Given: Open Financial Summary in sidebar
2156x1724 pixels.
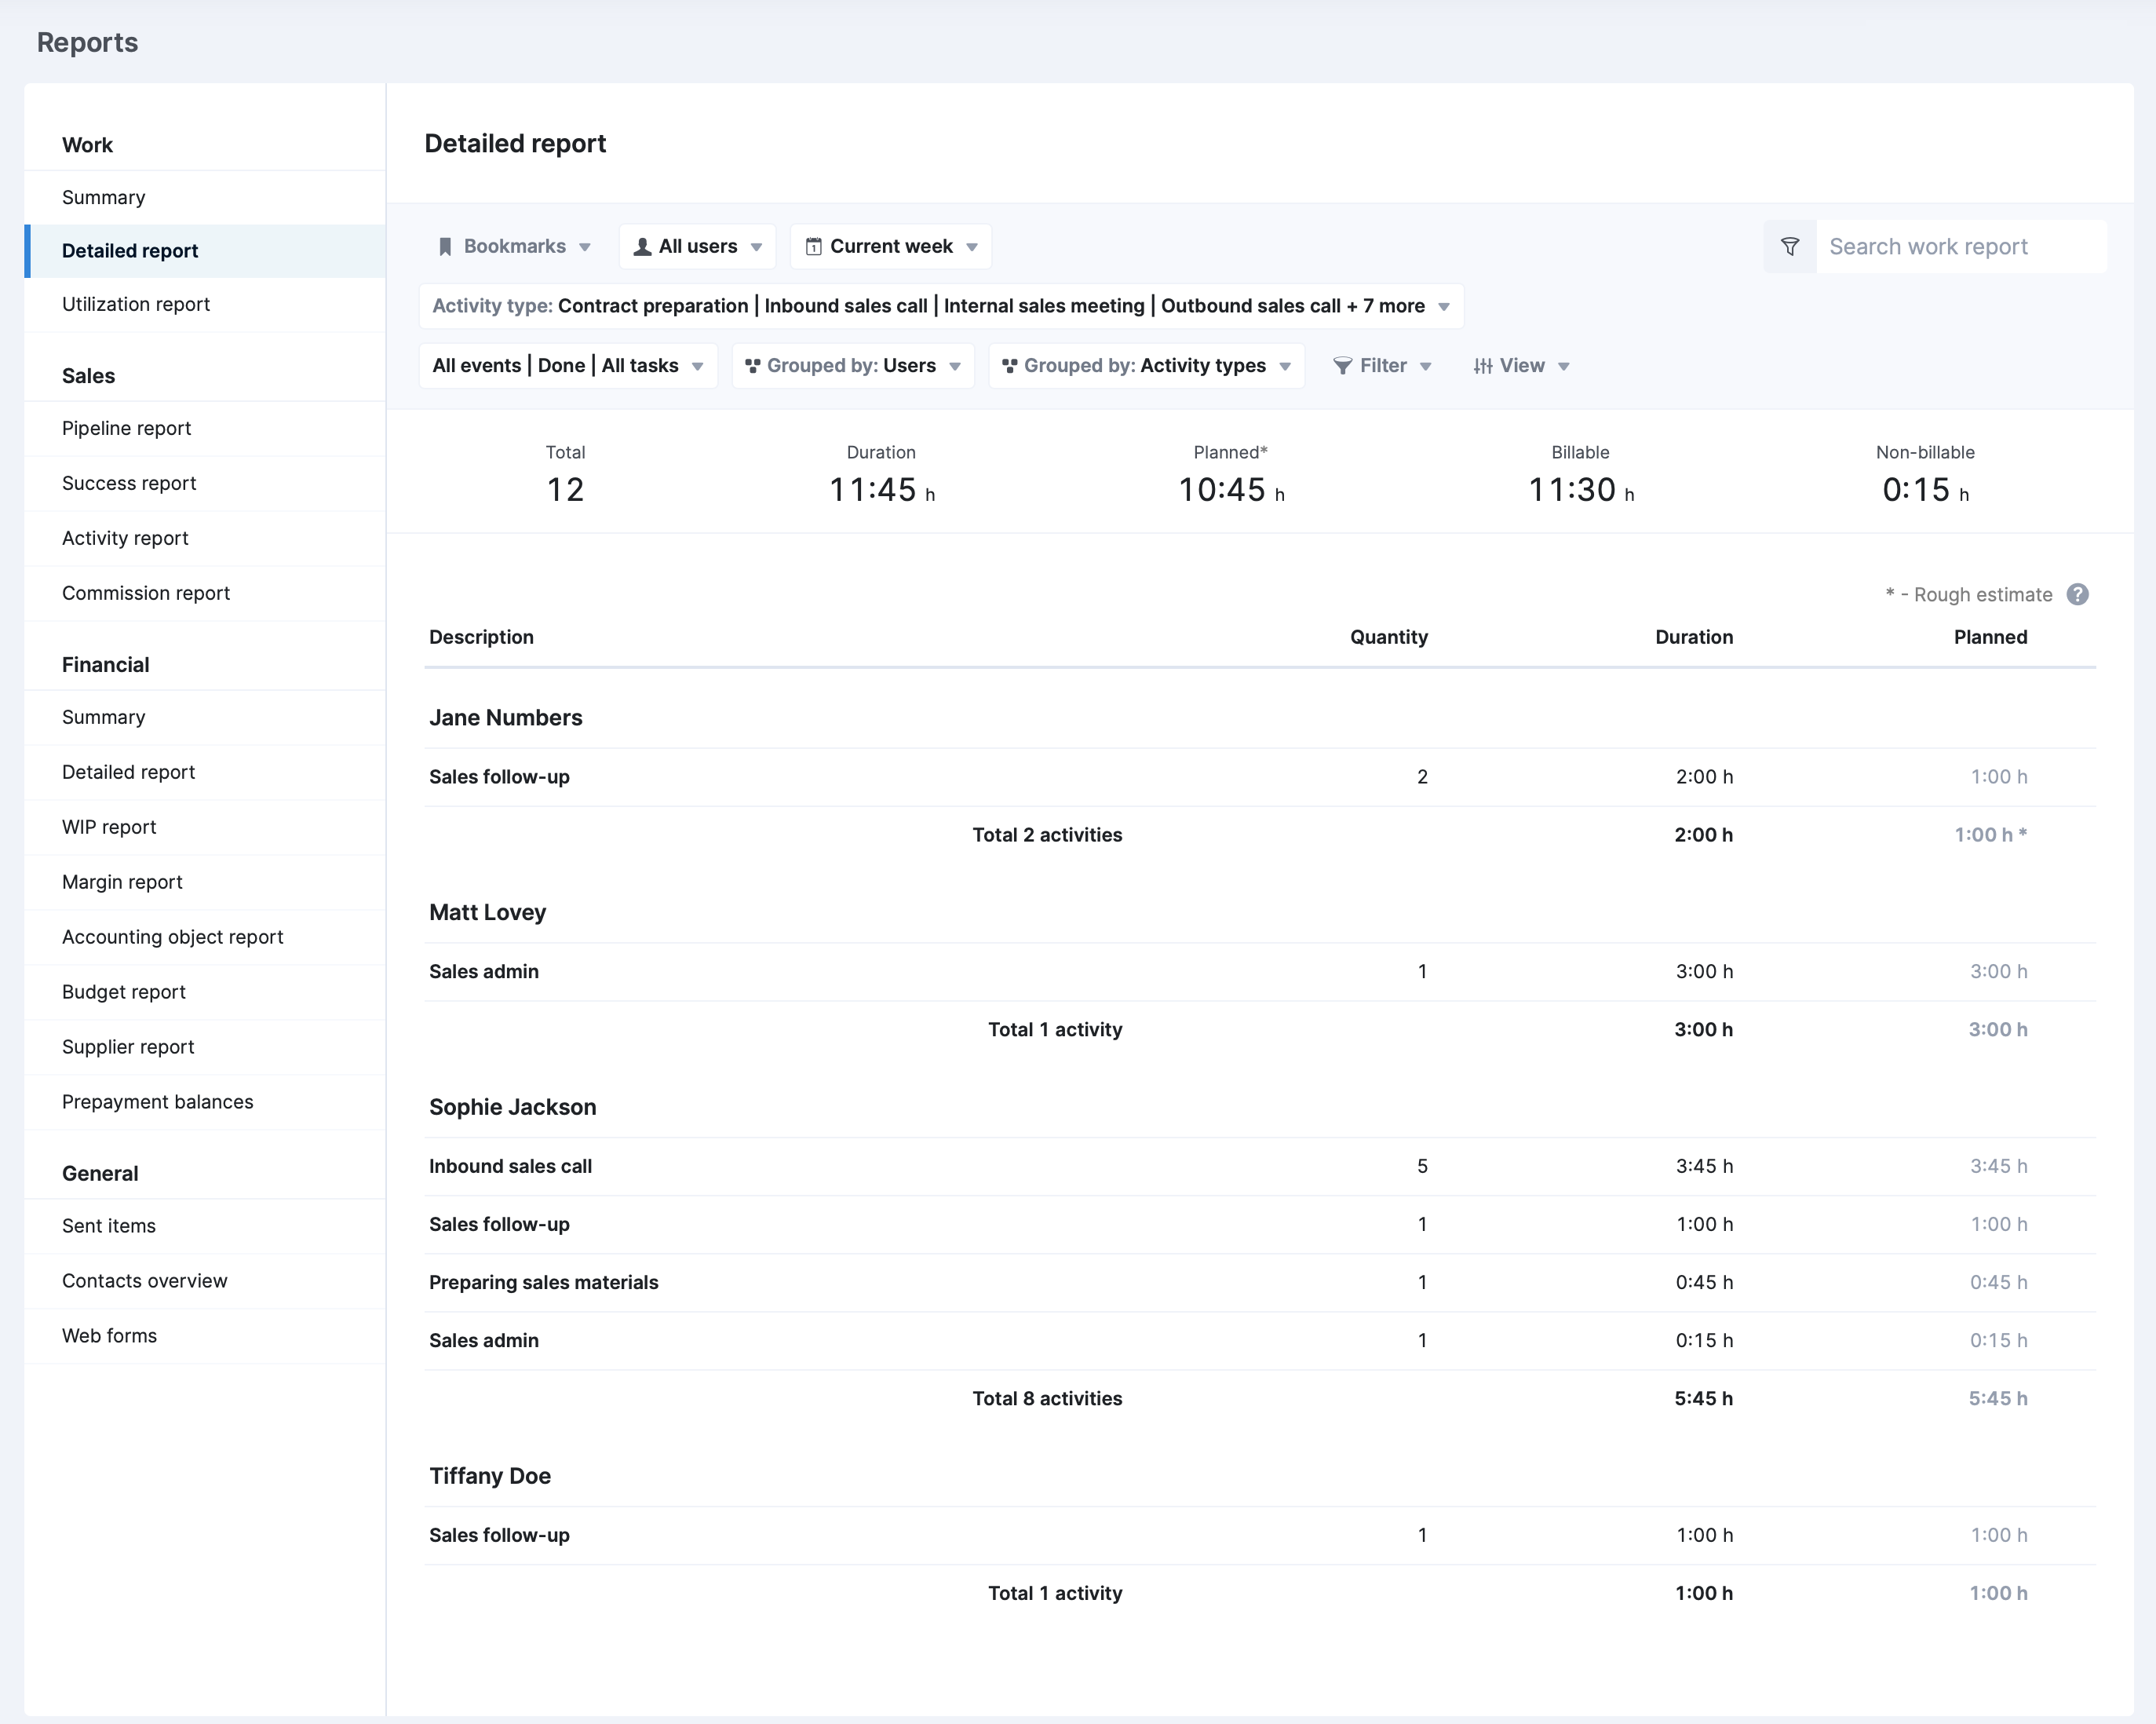Looking at the screenshot, I should 205,717.
